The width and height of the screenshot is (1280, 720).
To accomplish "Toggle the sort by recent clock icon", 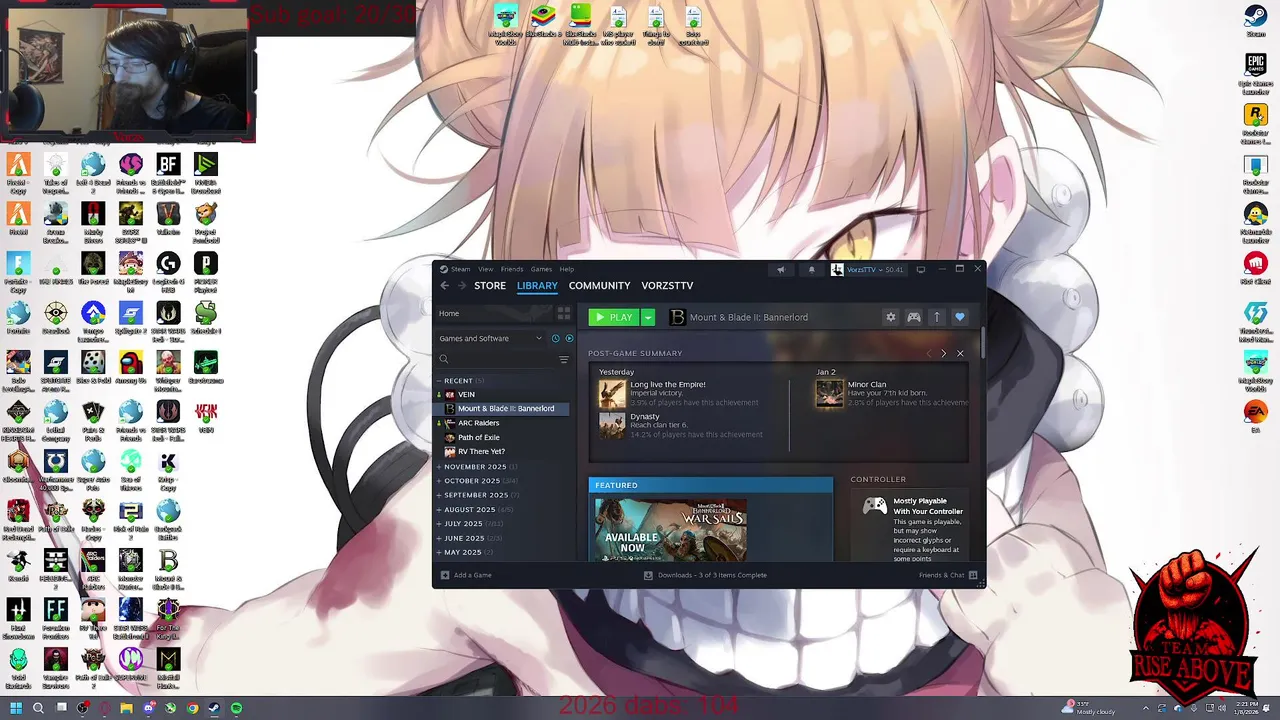I will pos(556,338).
